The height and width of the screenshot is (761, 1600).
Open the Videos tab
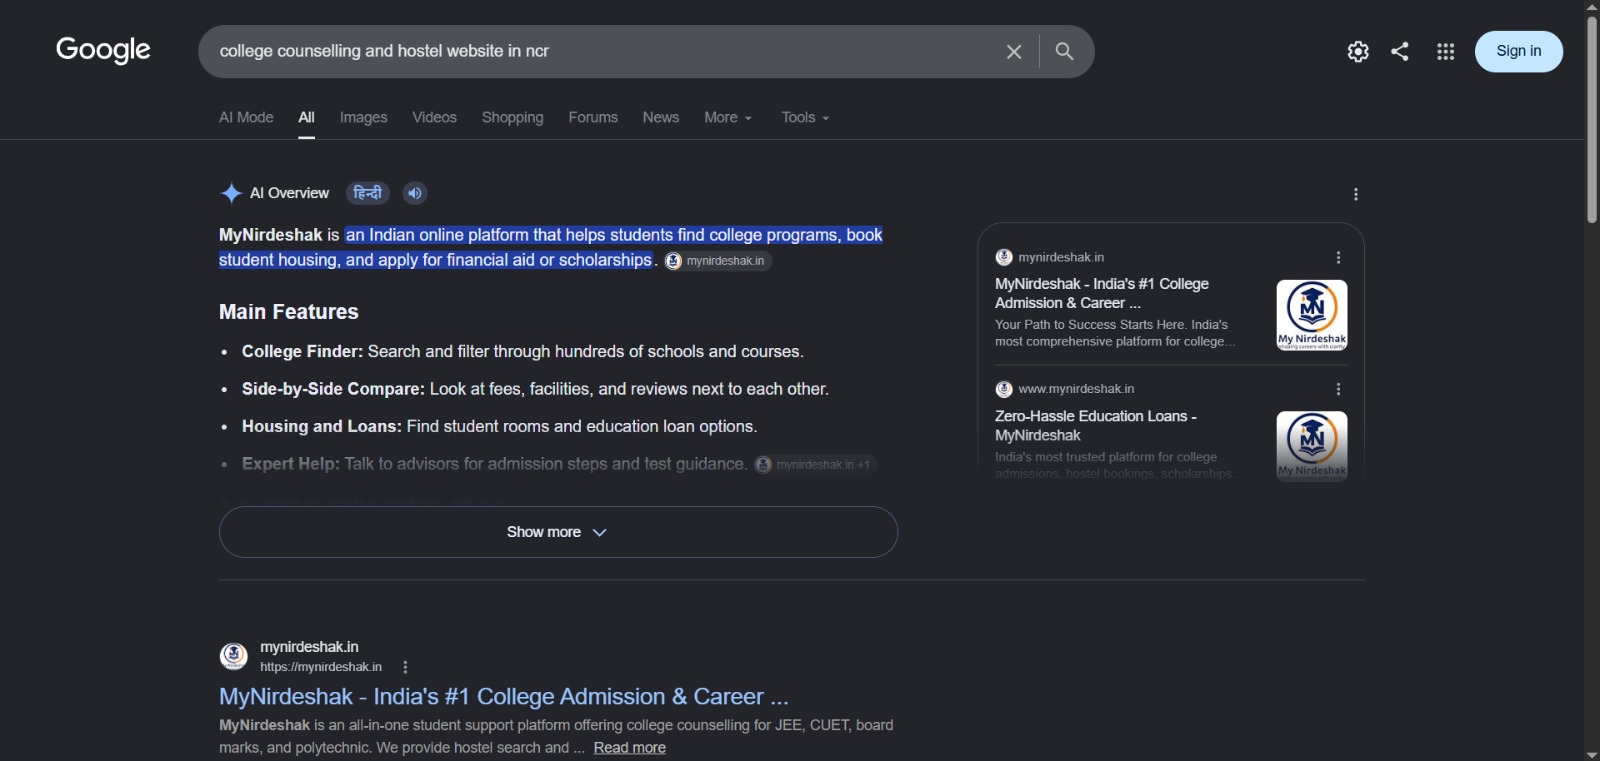click(x=434, y=117)
